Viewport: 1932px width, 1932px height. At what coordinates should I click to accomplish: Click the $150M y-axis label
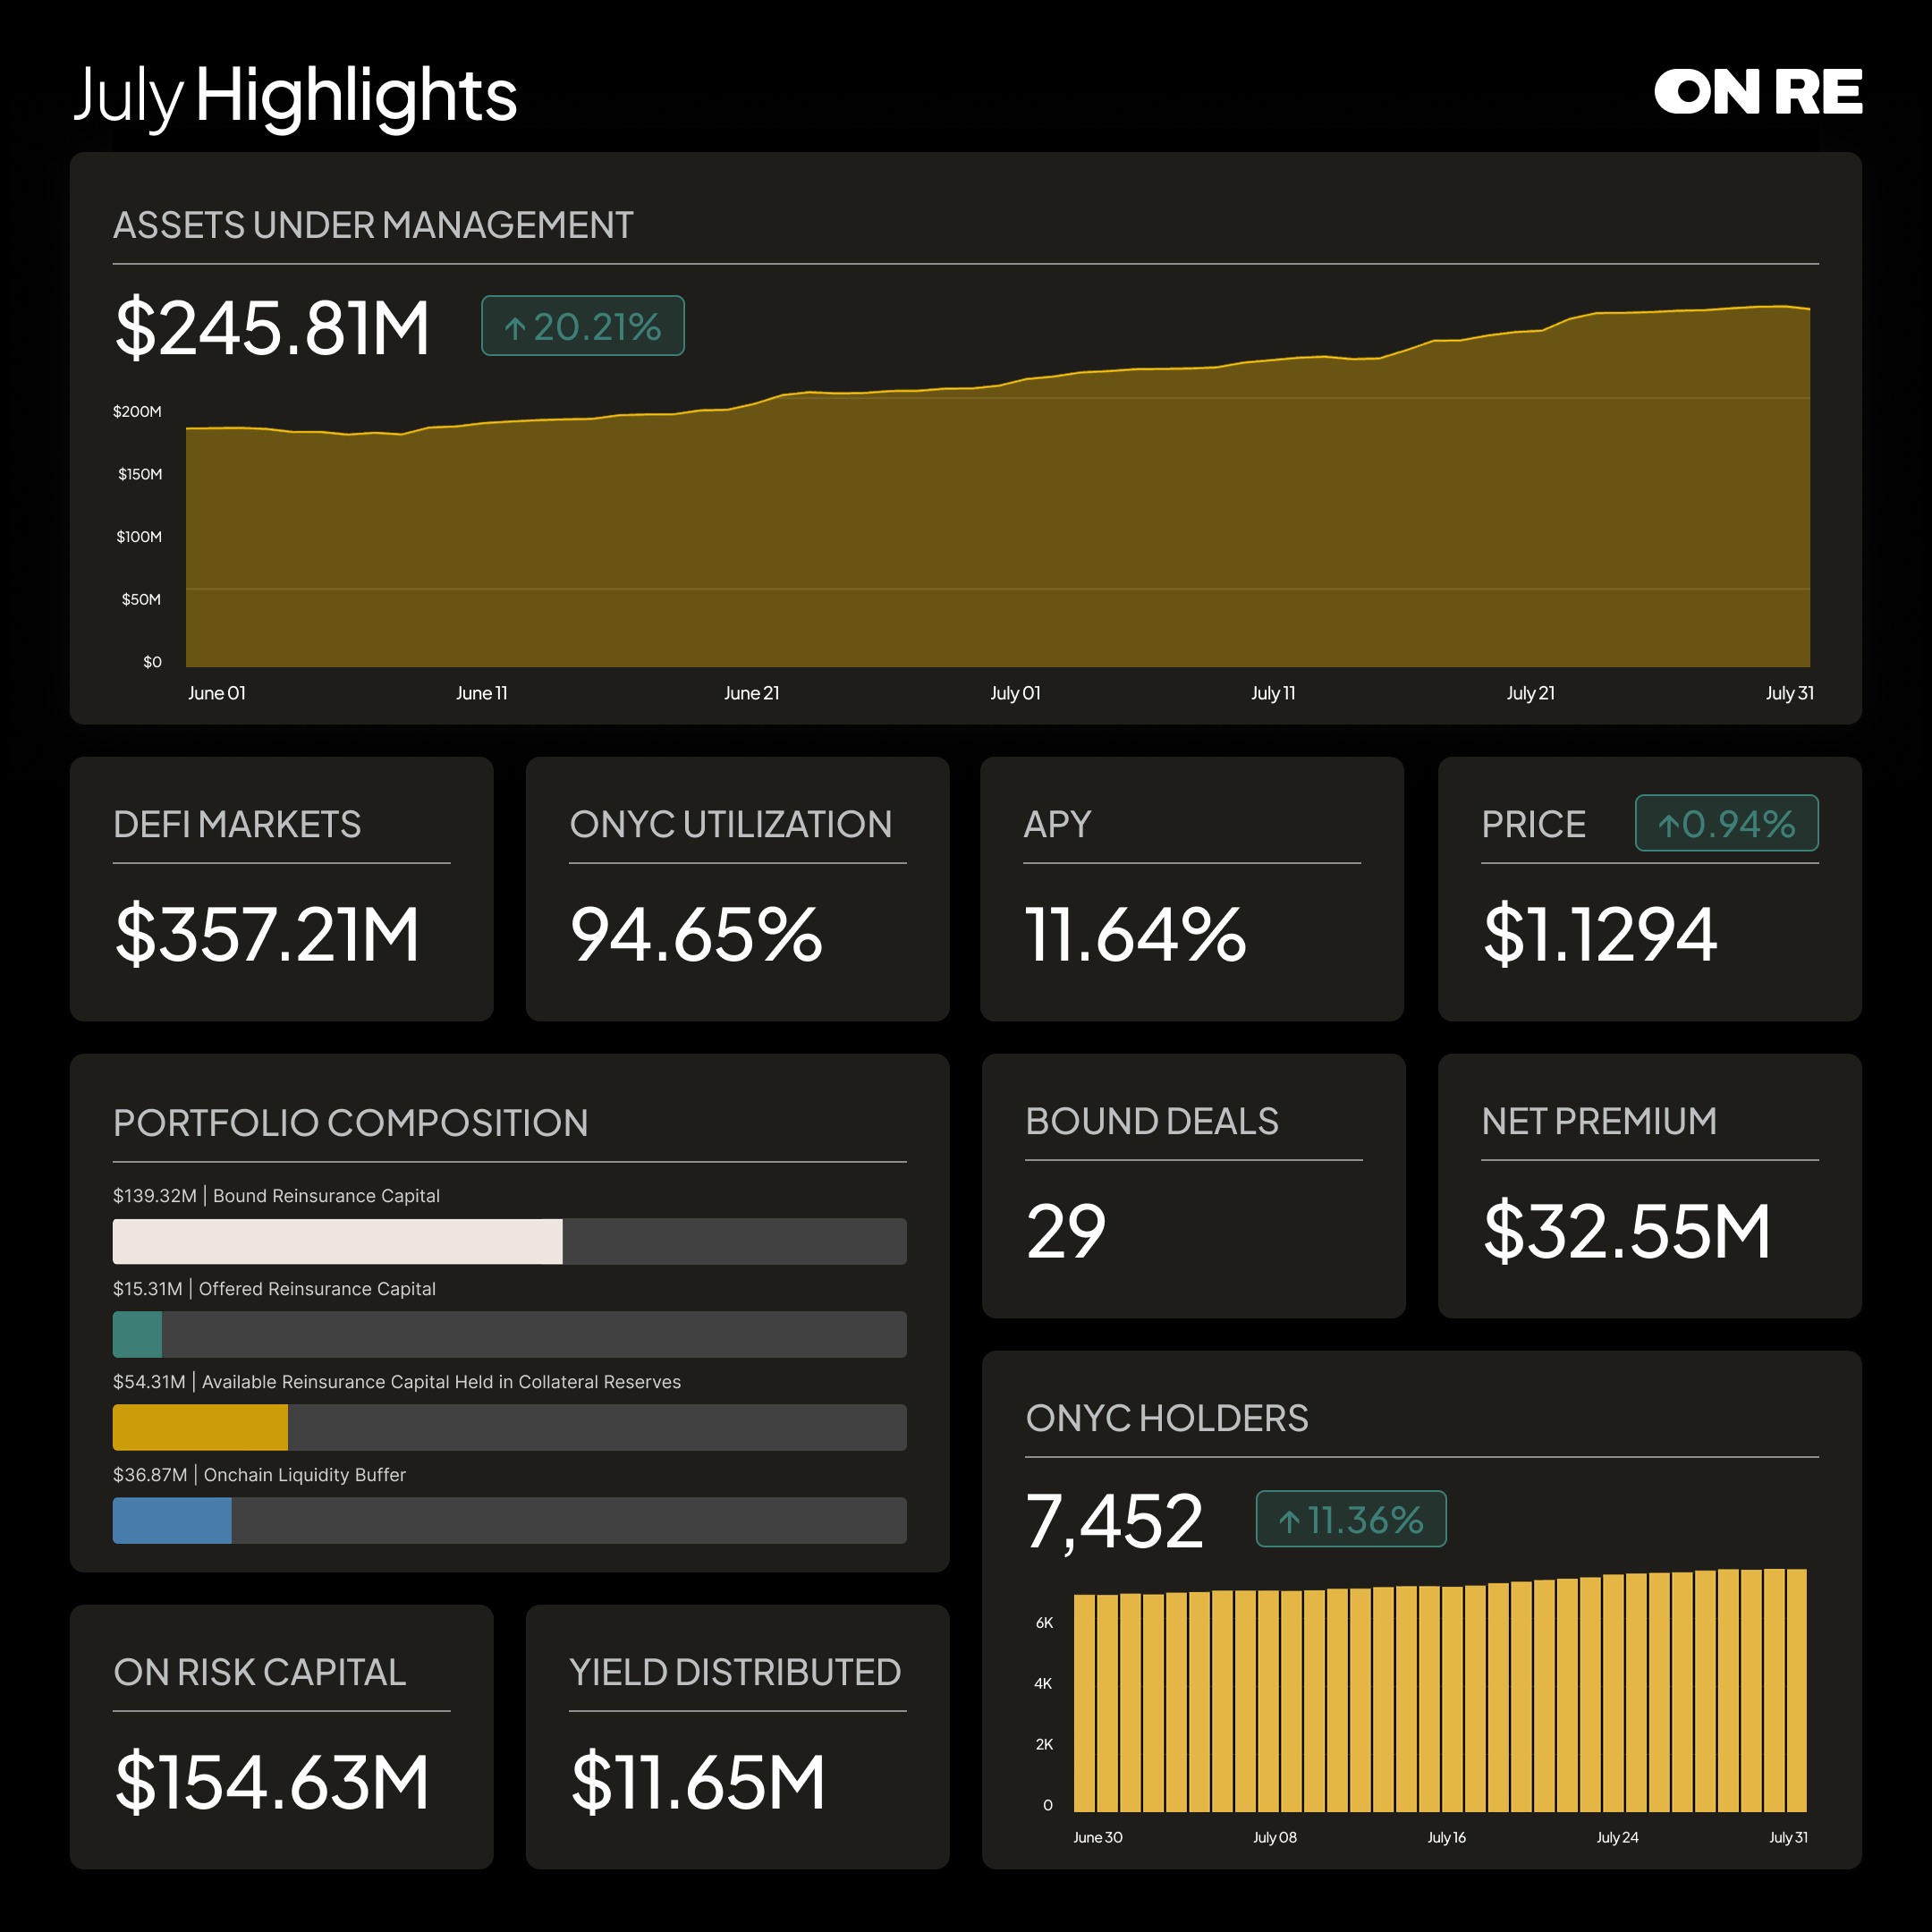(139, 474)
